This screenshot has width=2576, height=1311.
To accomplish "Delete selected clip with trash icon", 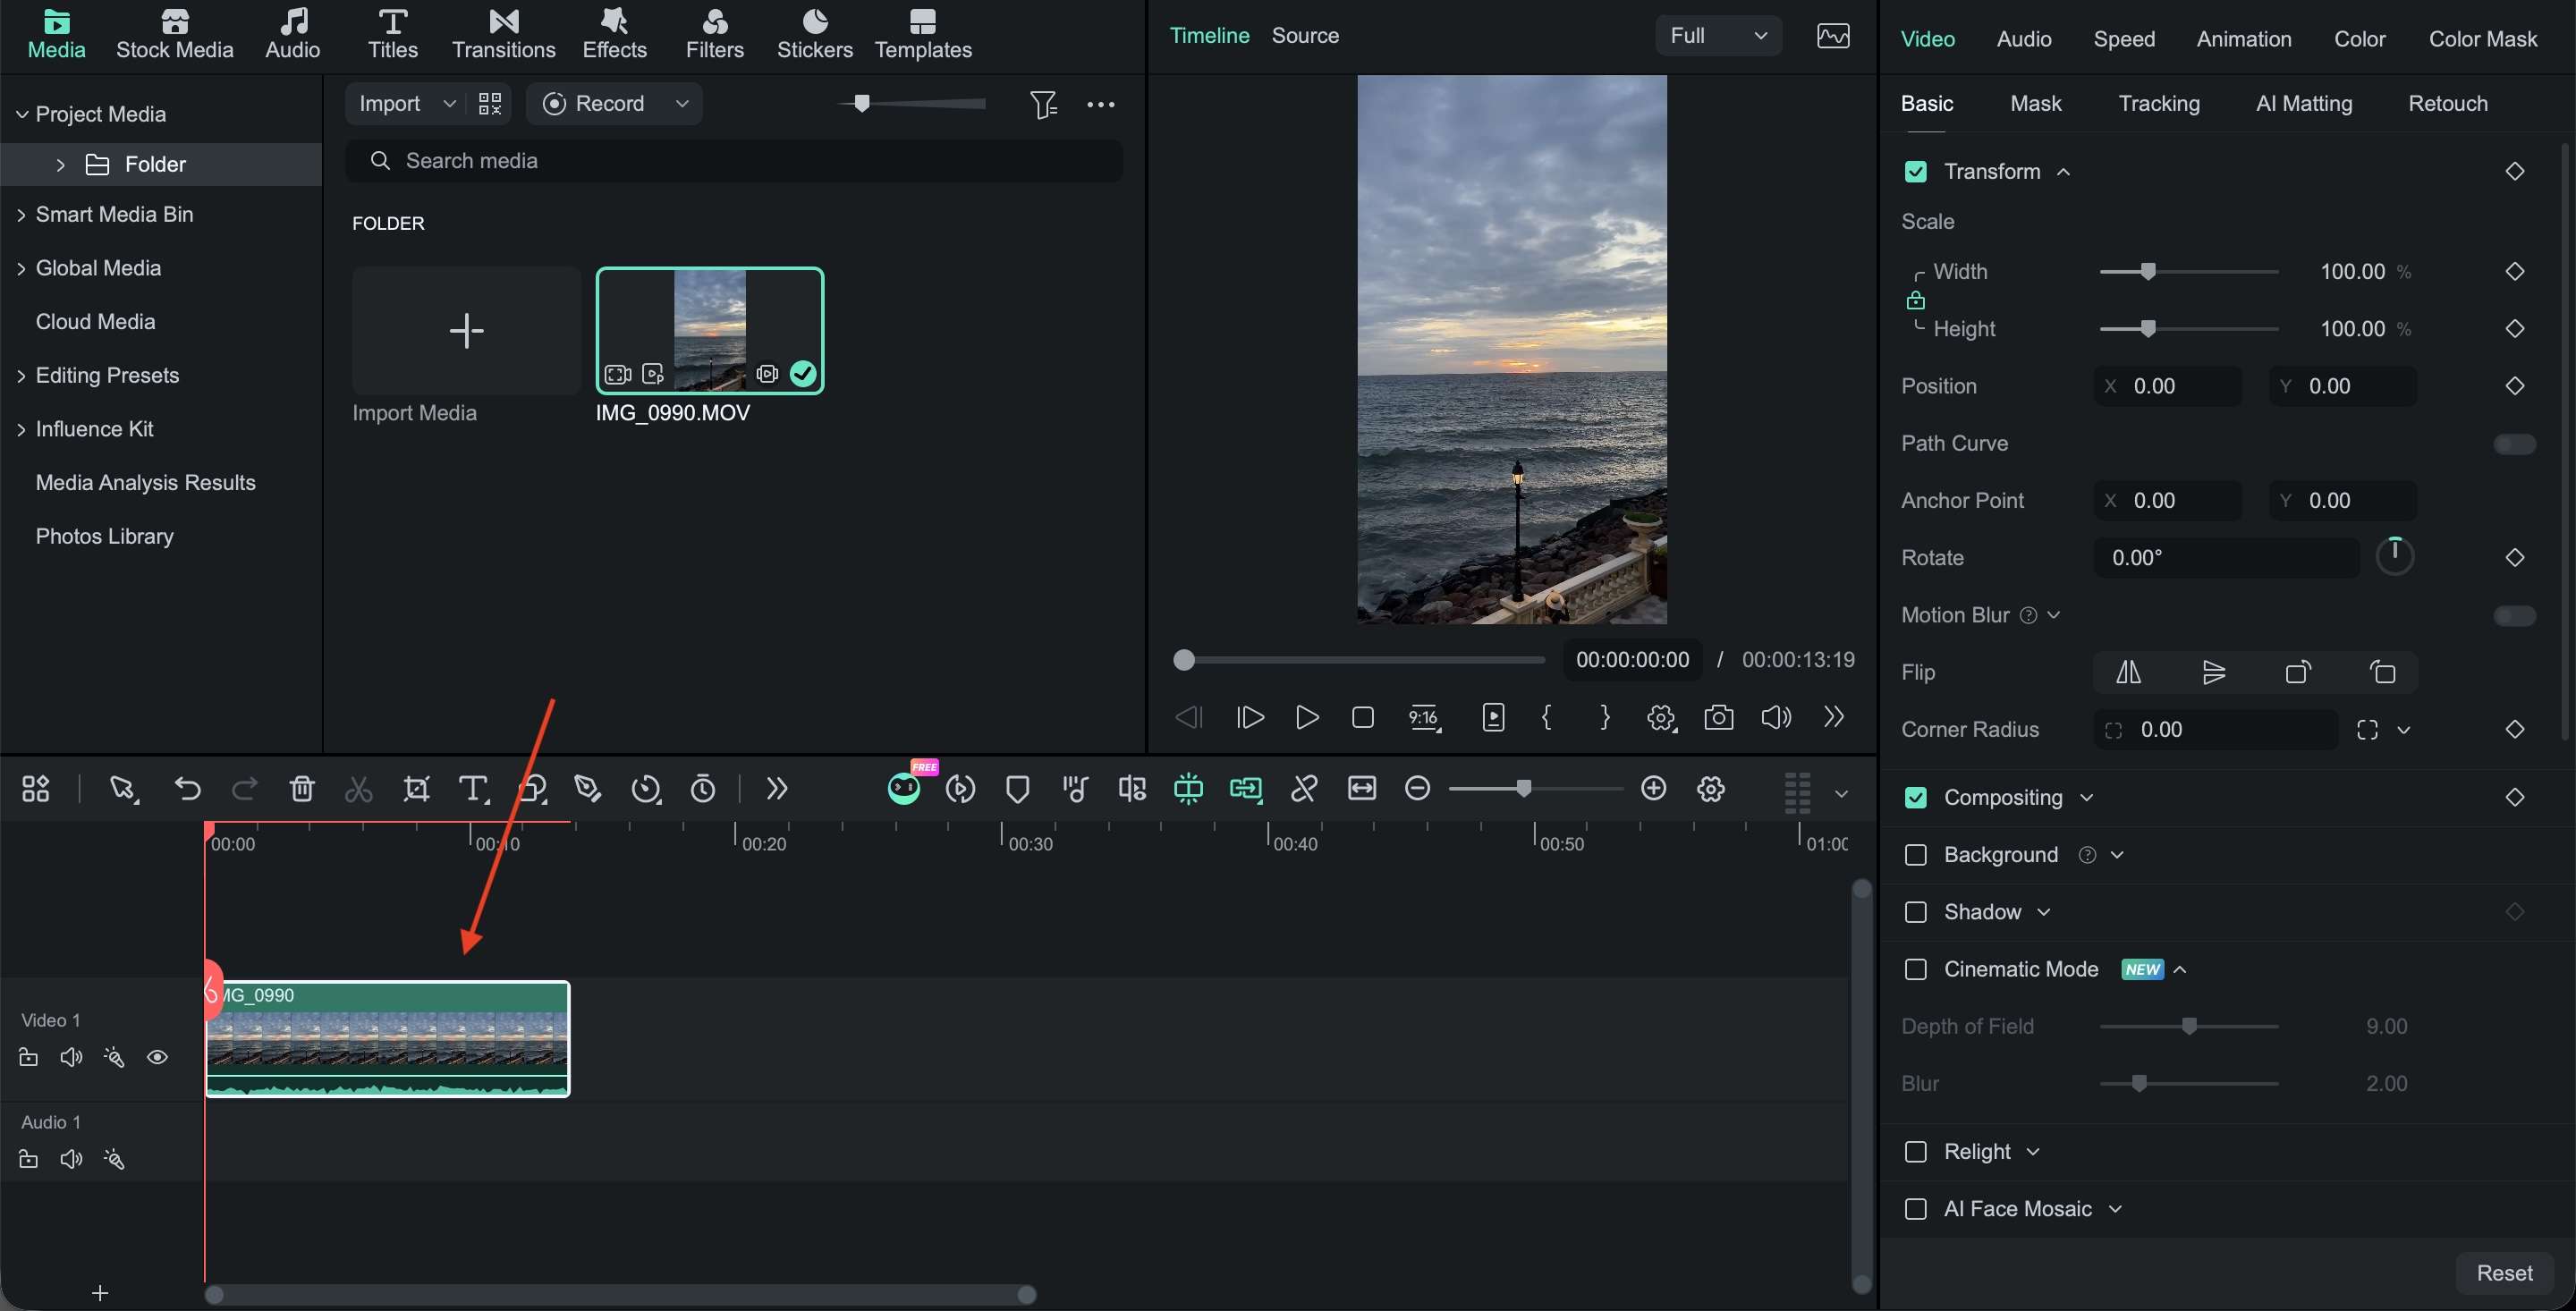I will click(x=301, y=789).
